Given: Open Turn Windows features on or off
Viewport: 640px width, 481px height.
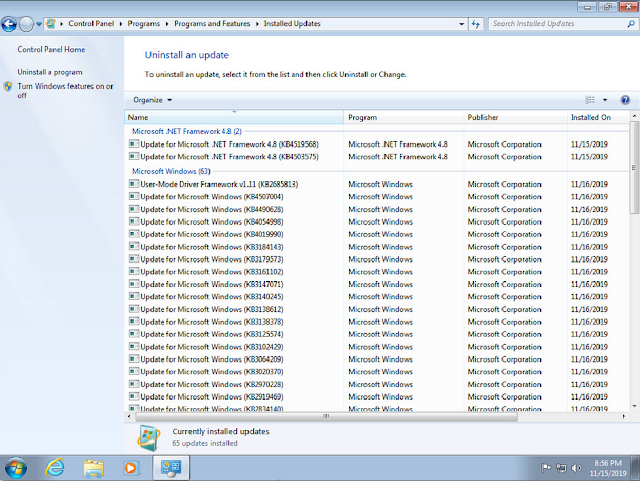Looking at the screenshot, I should click(65, 91).
